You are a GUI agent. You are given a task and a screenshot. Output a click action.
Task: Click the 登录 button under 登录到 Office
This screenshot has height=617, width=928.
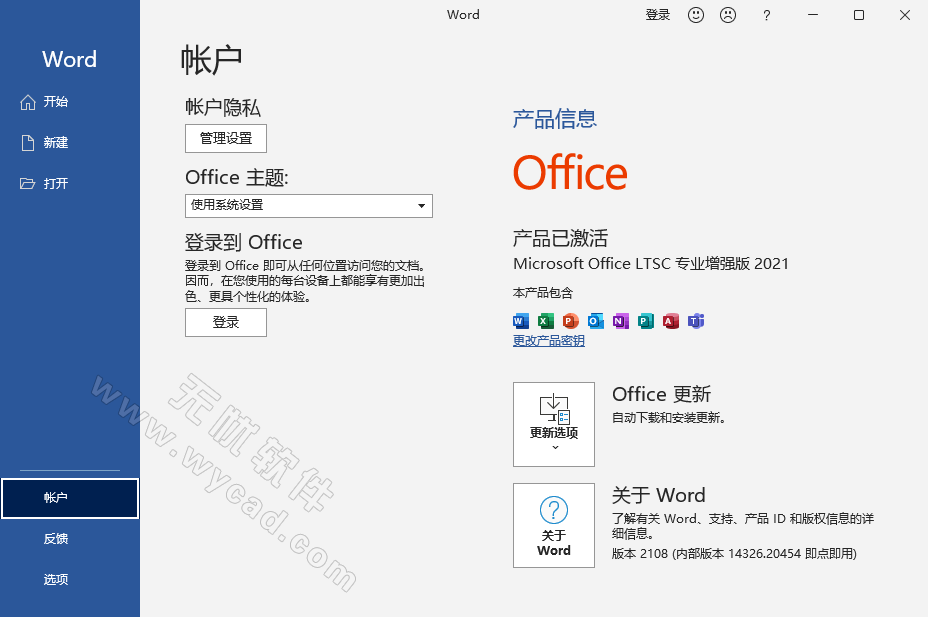click(225, 322)
